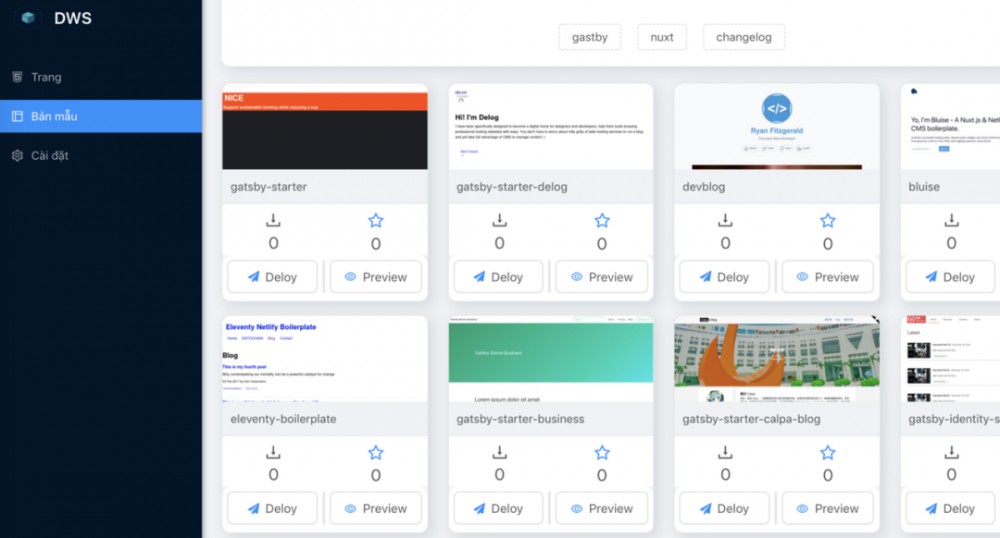Enable the changelog tag filter
The width and height of the screenshot is (1000, 538).
pyautogui.click(x=744, y=37)
